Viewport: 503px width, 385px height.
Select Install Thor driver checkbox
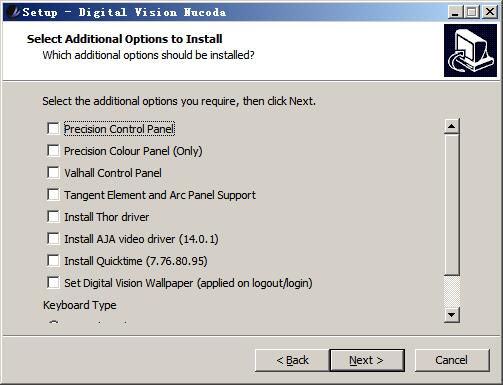coord(53,217)
